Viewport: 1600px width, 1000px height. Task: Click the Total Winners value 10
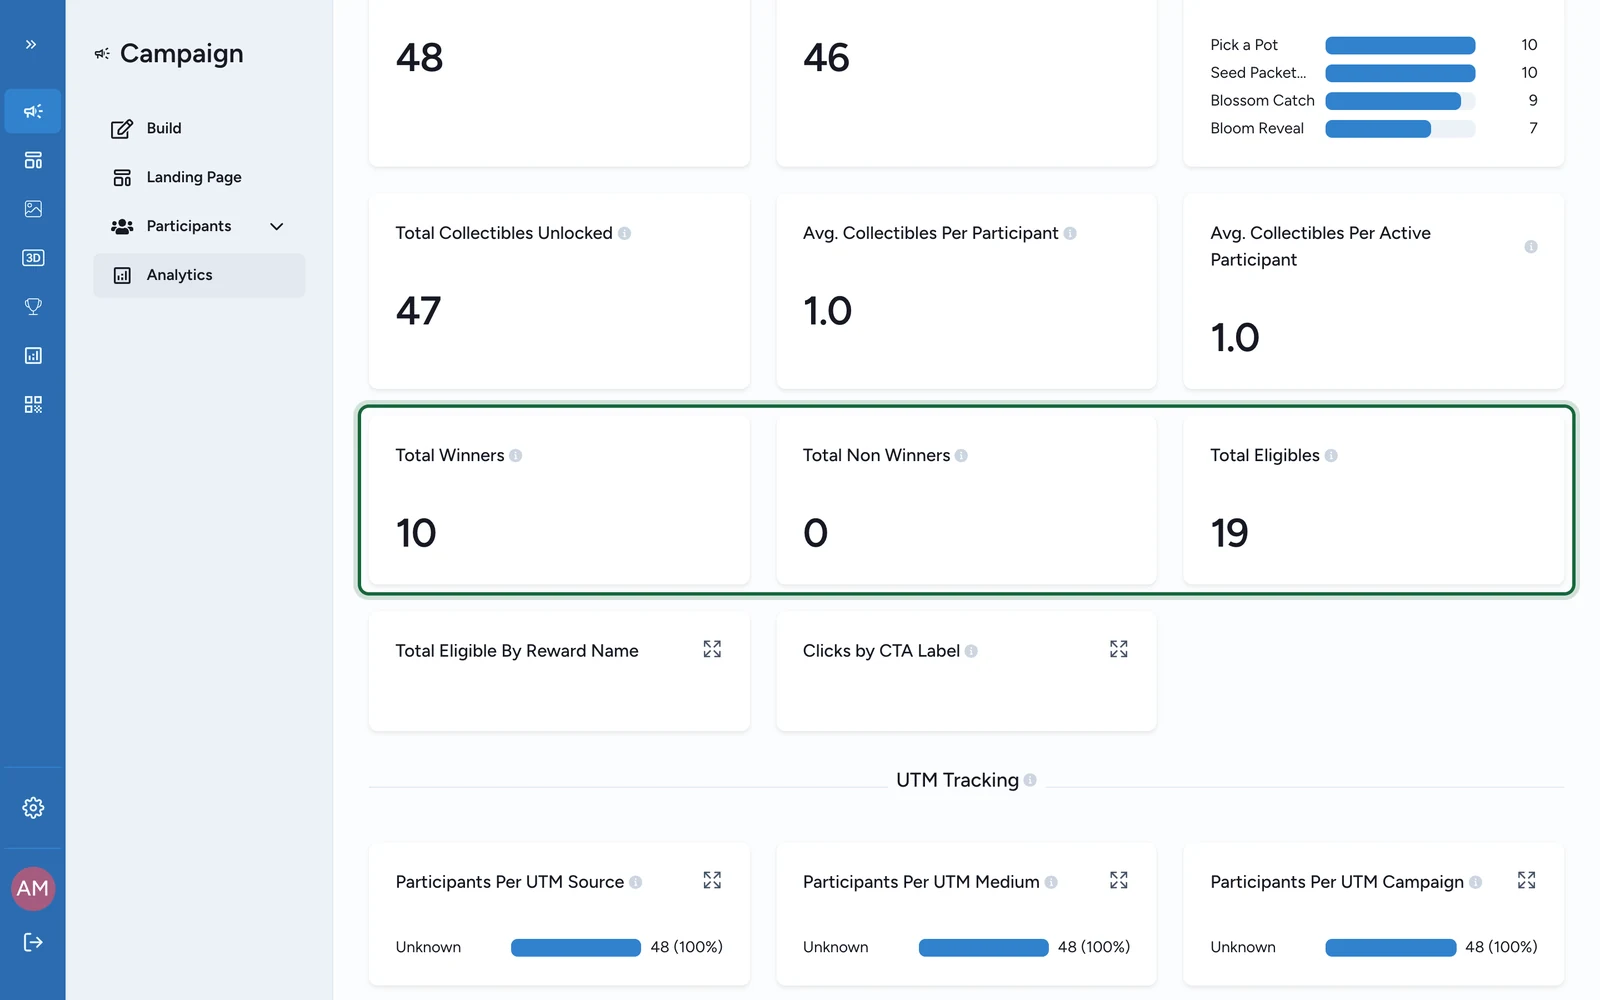coord(416,533)
